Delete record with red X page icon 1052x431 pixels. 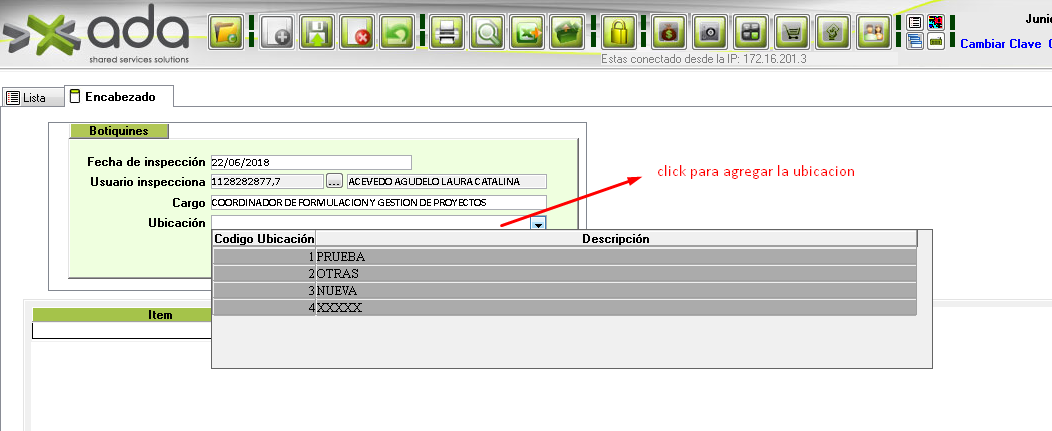357,32
